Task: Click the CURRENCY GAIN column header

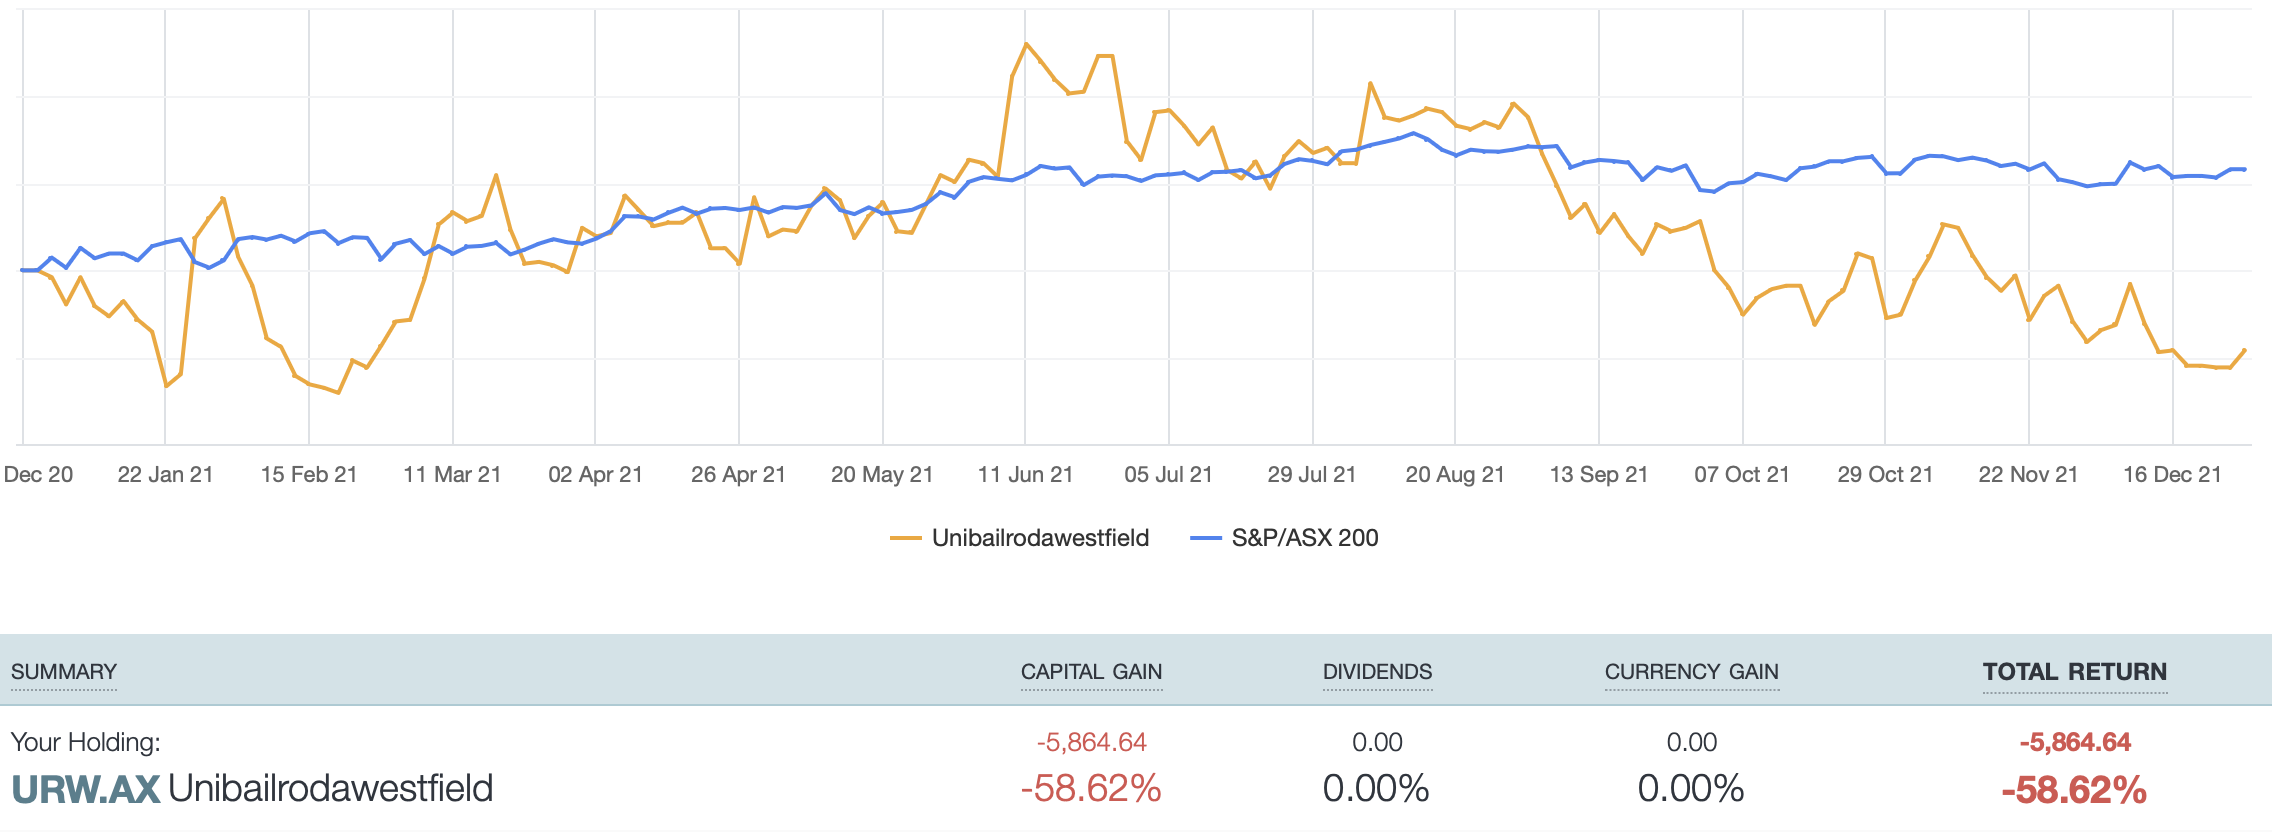Action: click(1691, 672)
